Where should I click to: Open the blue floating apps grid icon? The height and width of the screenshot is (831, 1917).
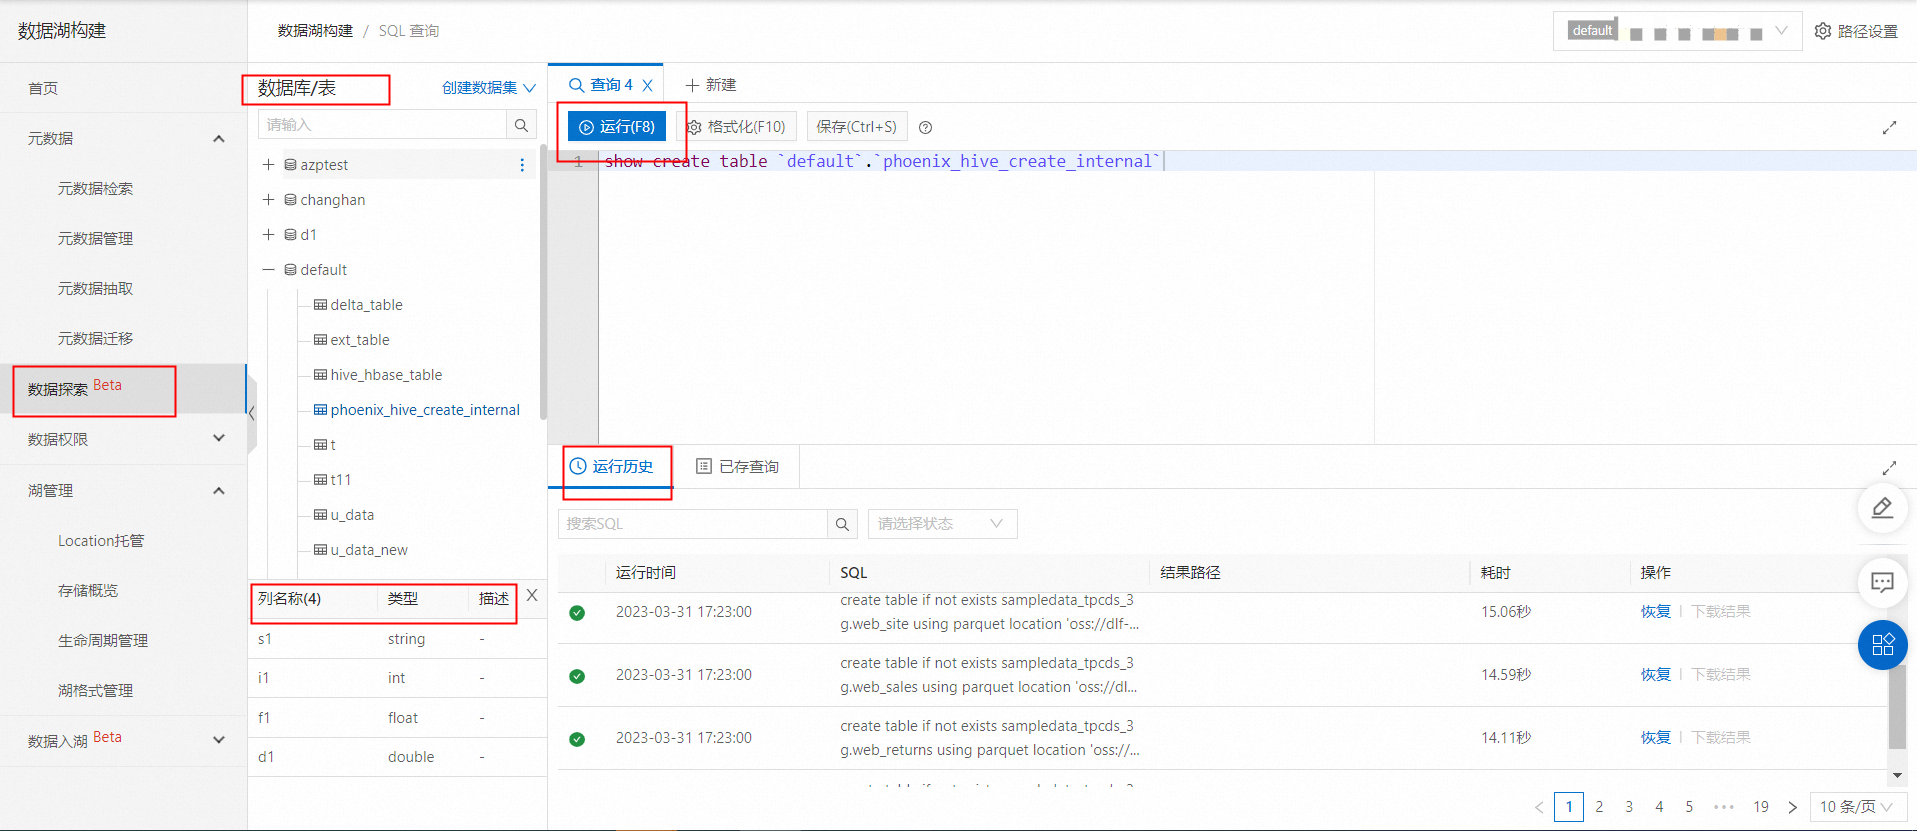point(1882,645)
